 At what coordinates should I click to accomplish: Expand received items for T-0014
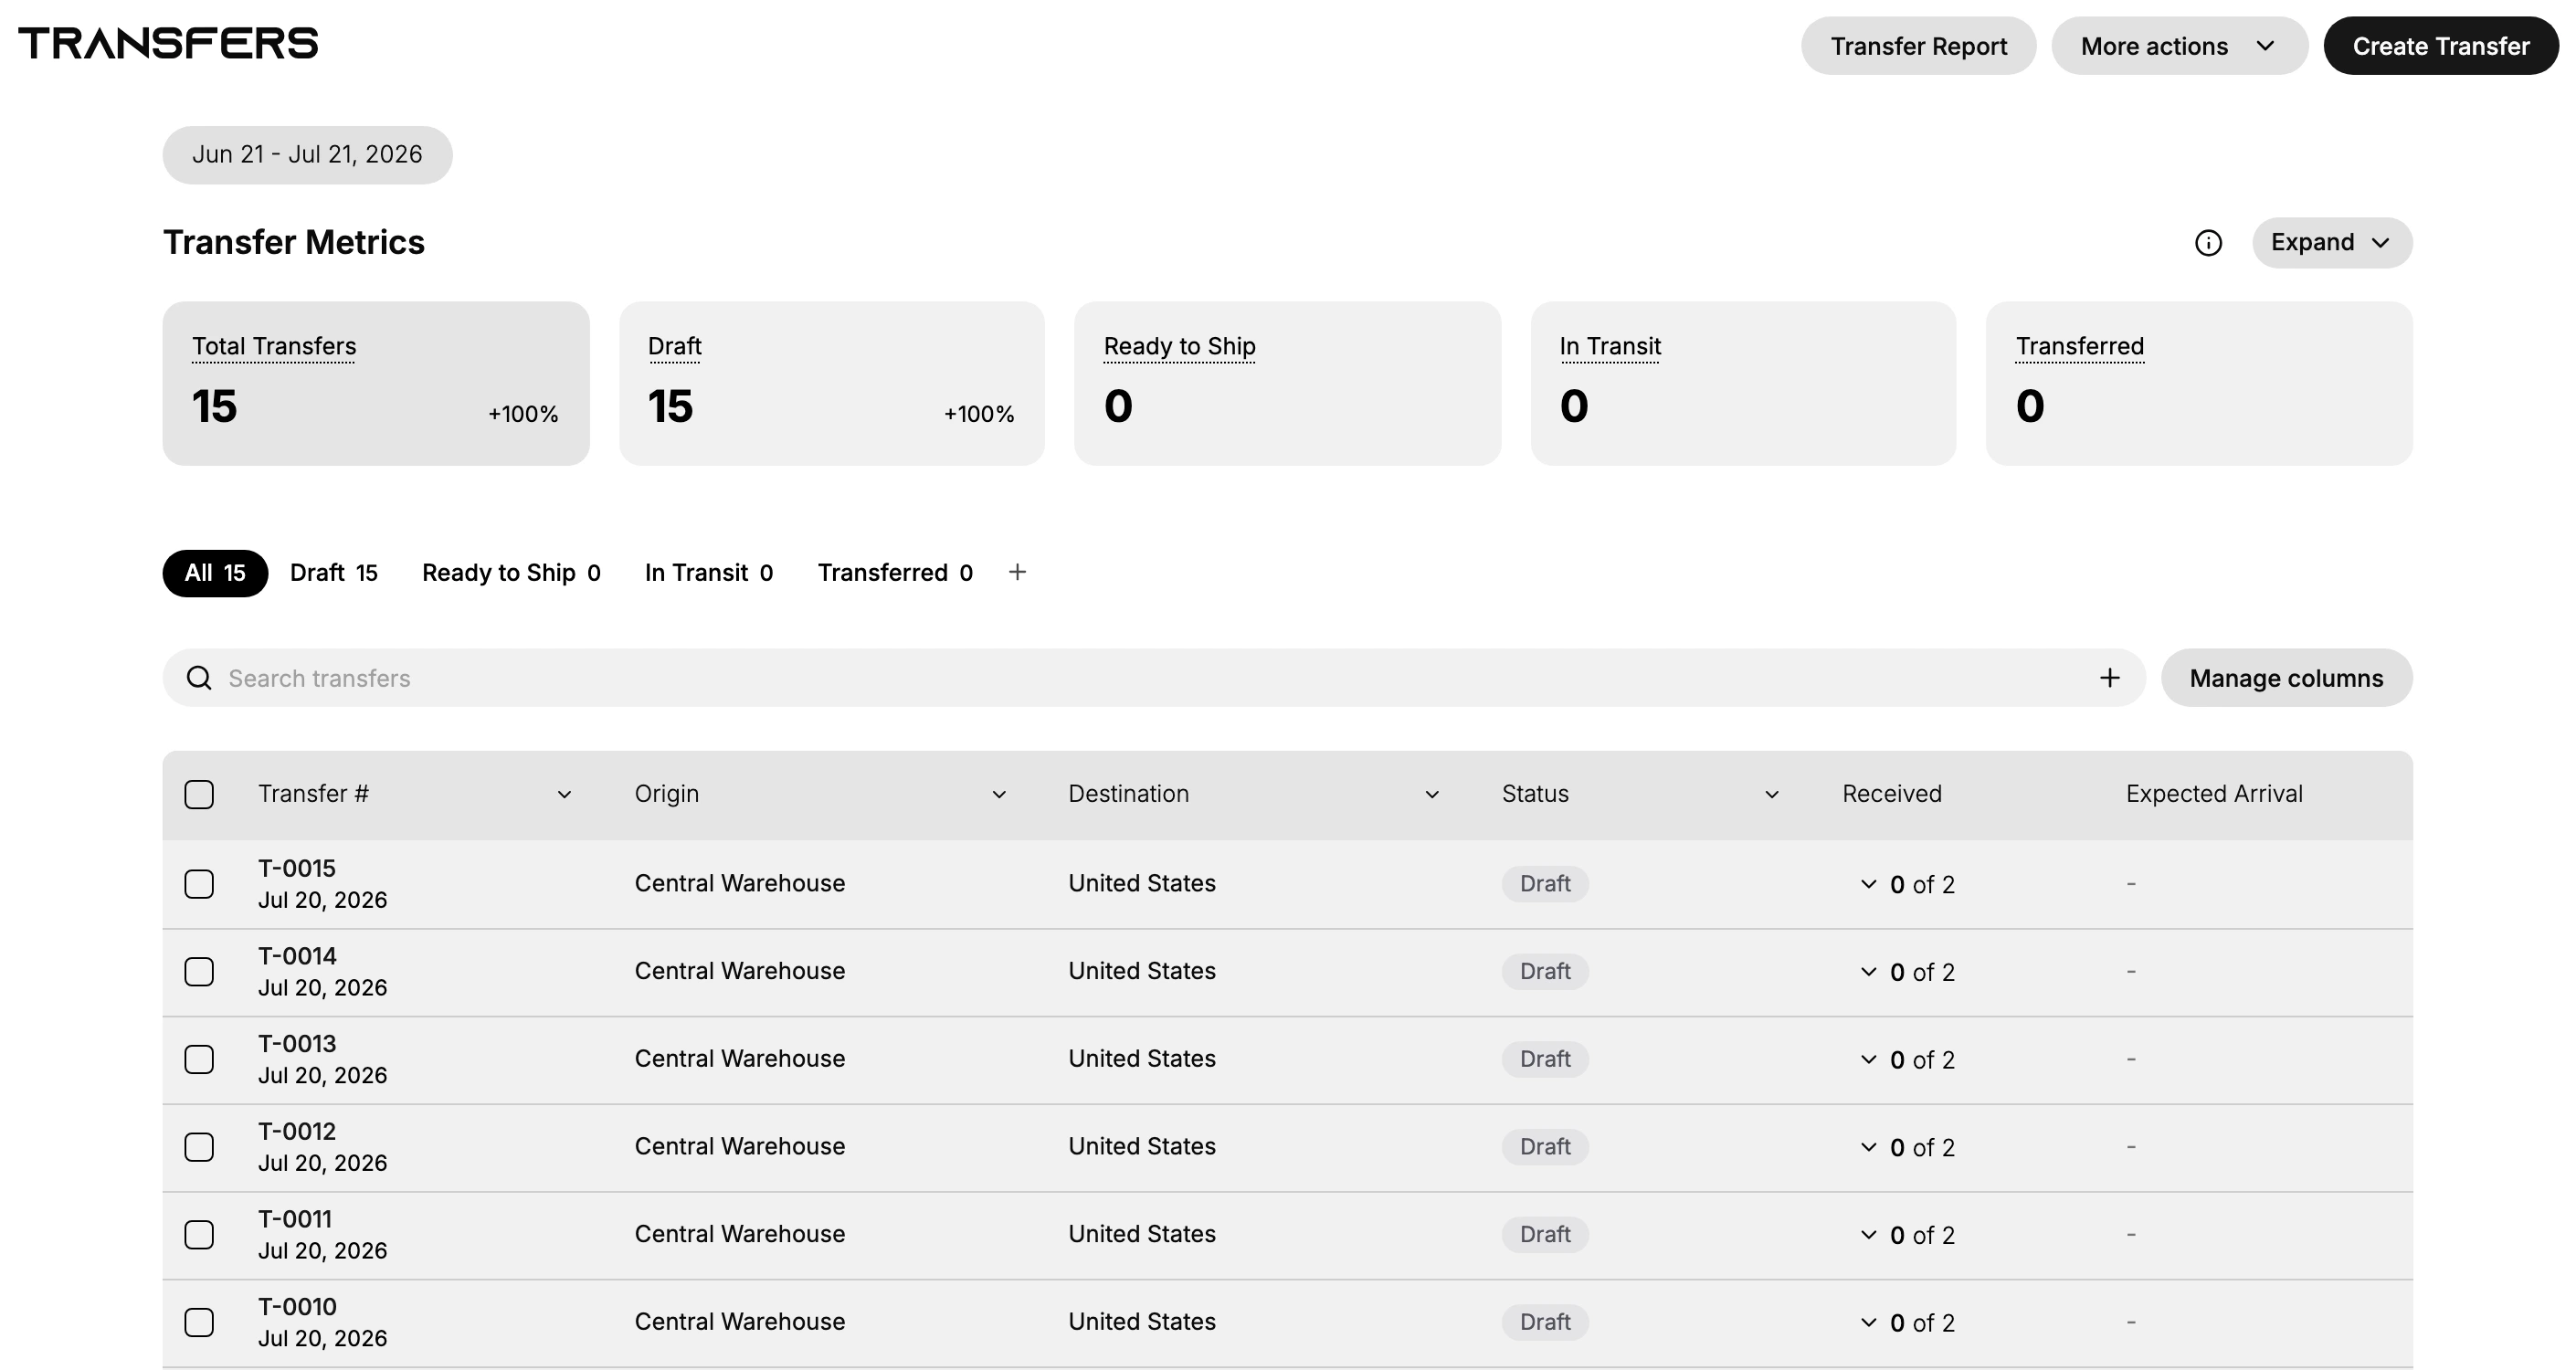[x=1868, y=972]
